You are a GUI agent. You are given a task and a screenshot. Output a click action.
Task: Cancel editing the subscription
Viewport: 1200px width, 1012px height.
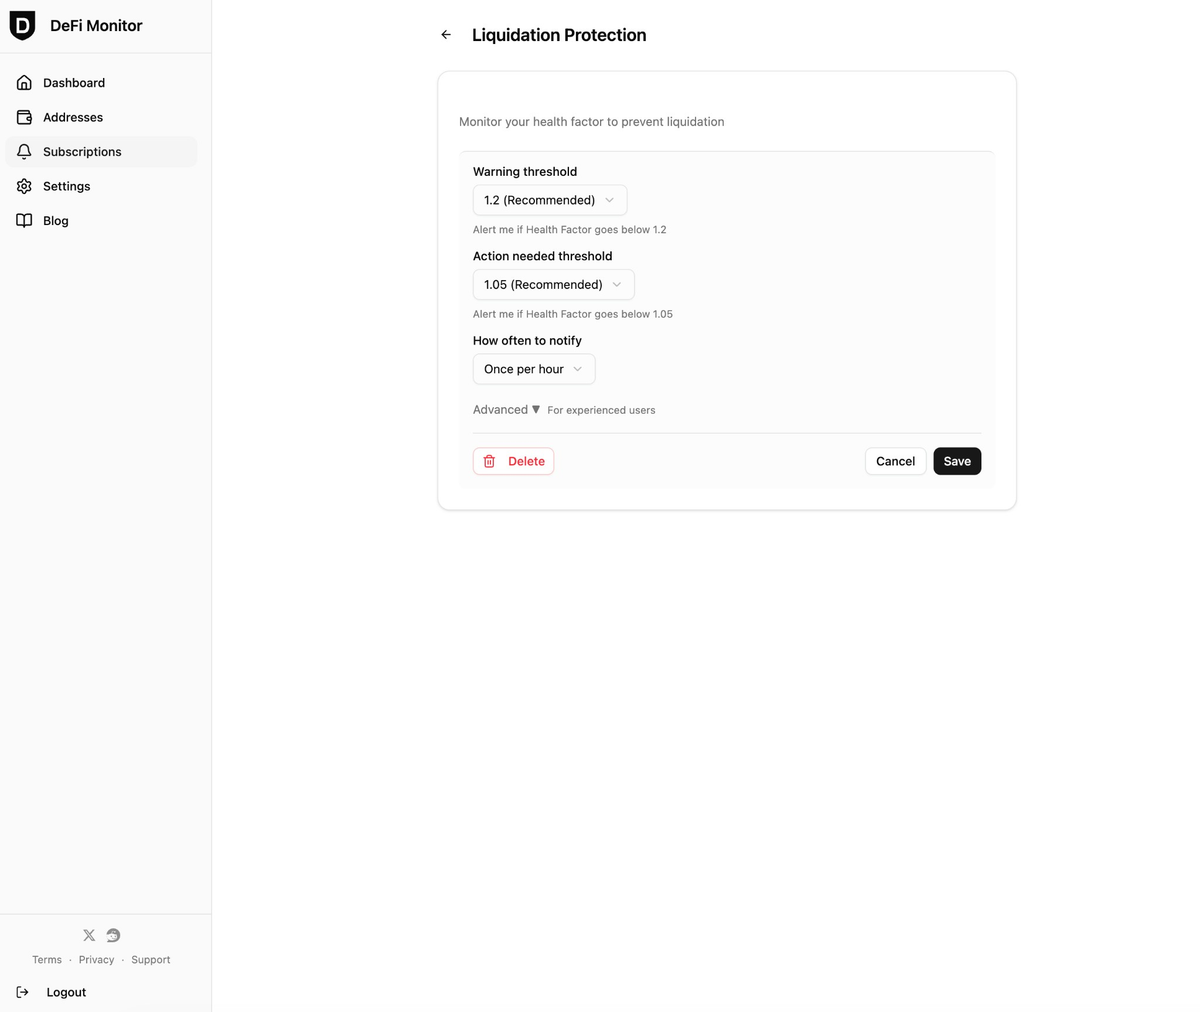(895, 461)
